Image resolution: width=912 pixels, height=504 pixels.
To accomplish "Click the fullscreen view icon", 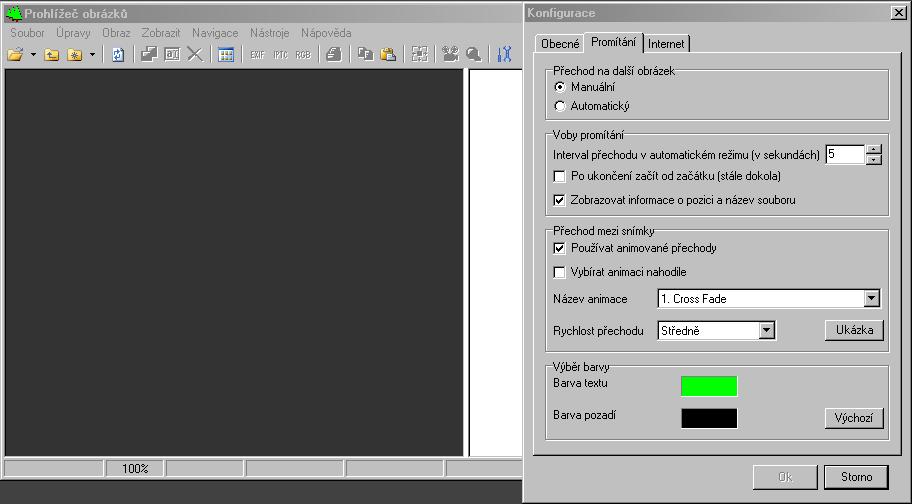I will click(419, 55).
